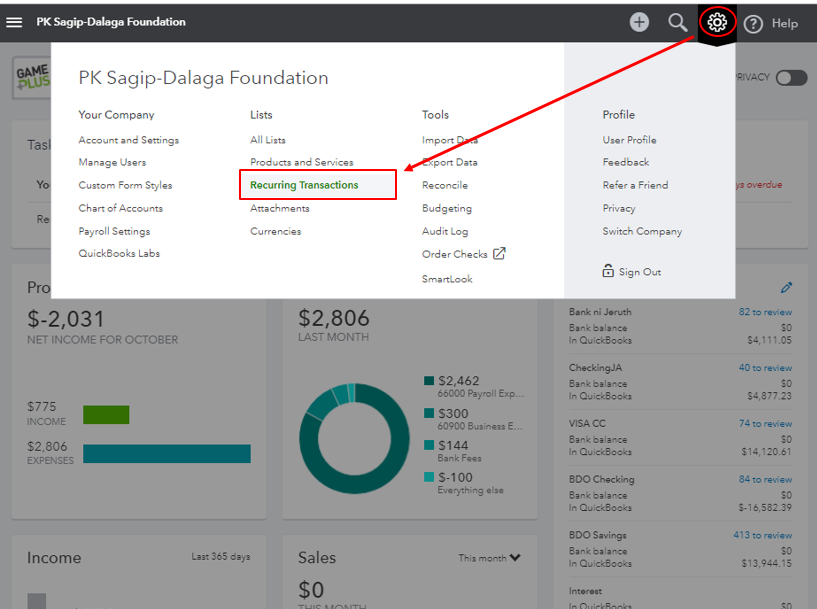
Task: Open the Help question mark icon
Action: pos(754,23)
